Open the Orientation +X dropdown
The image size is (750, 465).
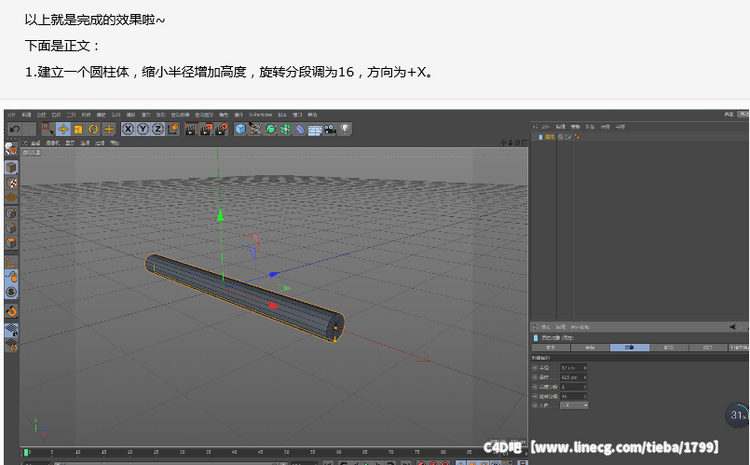click(574, 405)
